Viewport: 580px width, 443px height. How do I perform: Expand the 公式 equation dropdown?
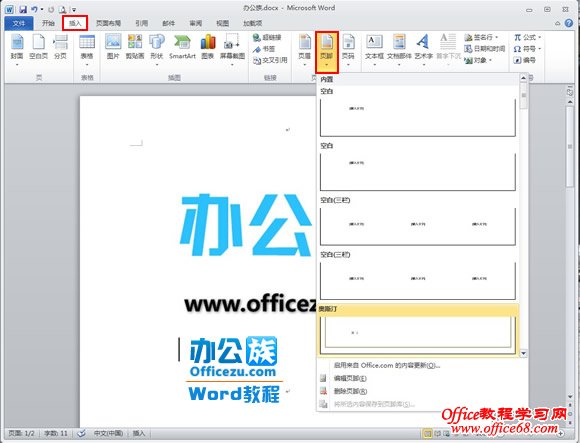(540, 37)
